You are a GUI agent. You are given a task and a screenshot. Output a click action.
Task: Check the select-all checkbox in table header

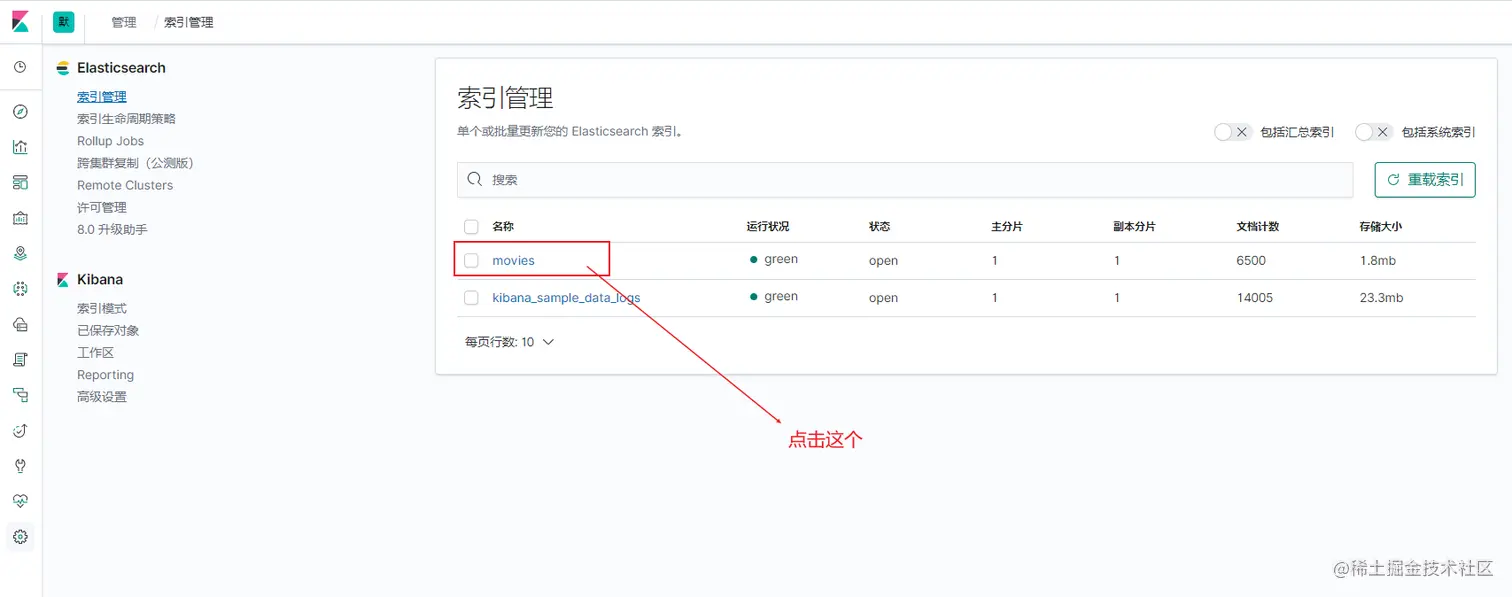click(471, 227)
